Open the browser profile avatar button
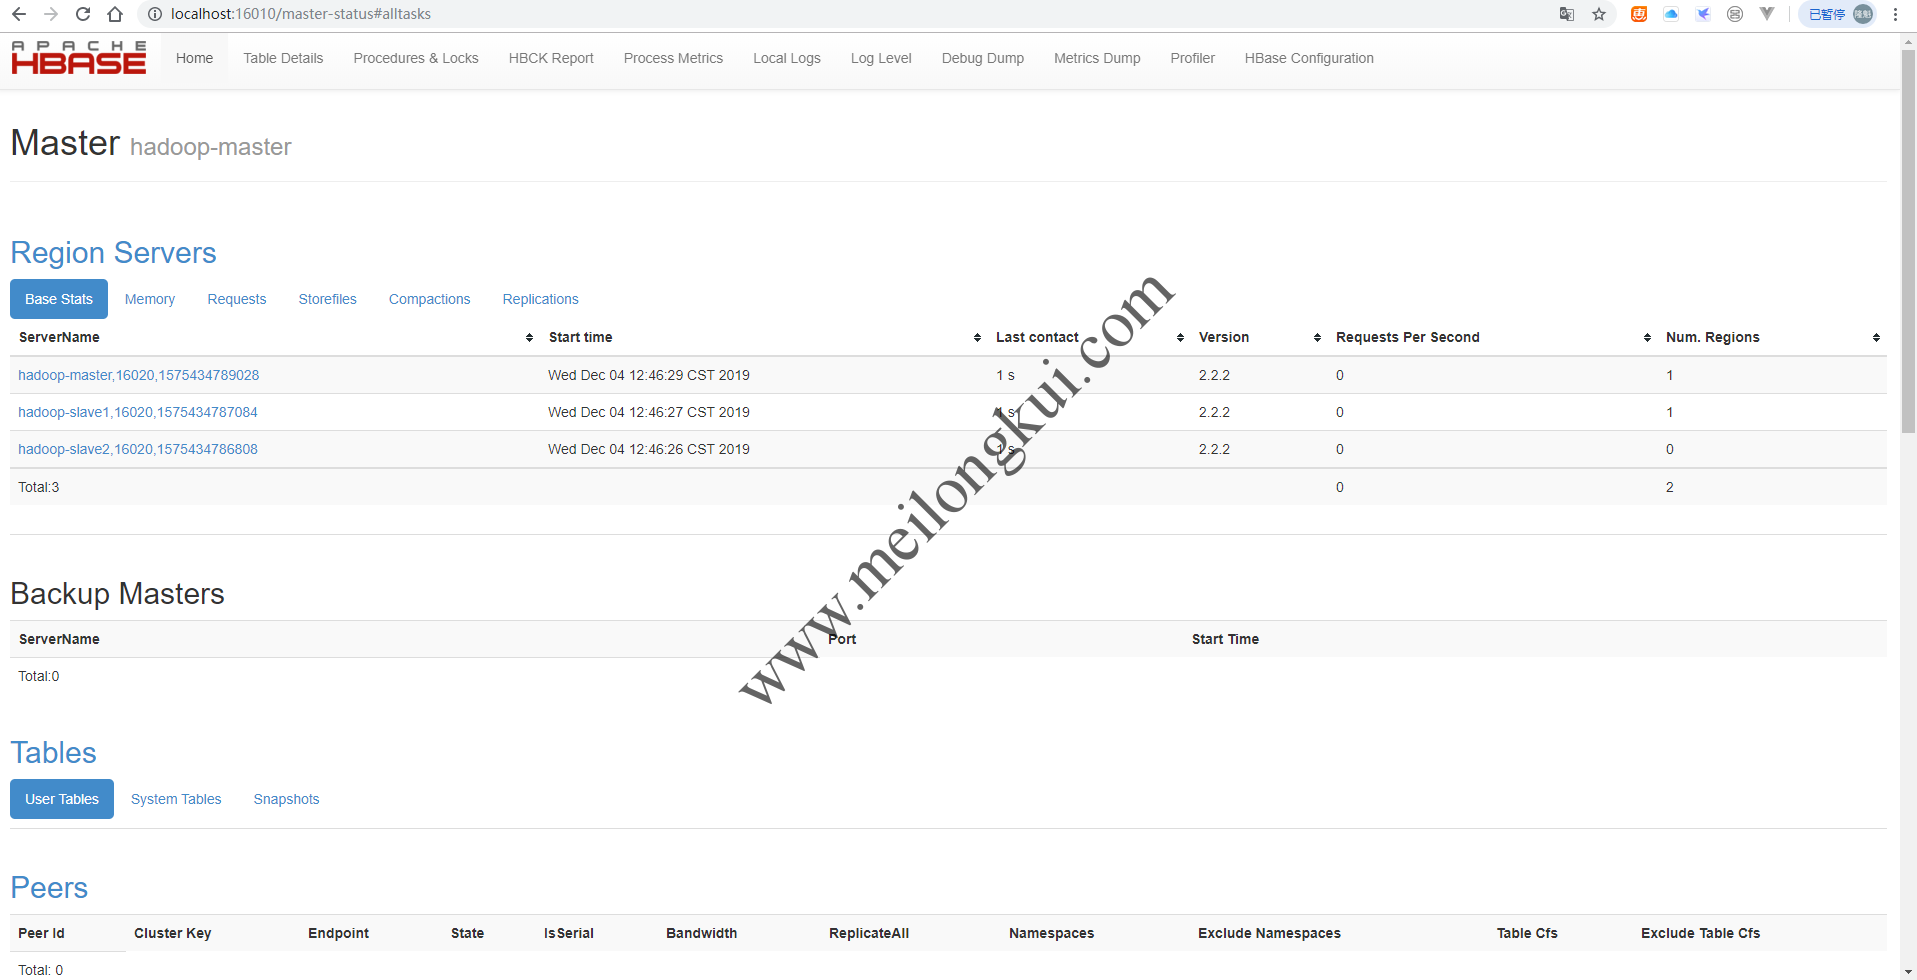 point(1837,14)
